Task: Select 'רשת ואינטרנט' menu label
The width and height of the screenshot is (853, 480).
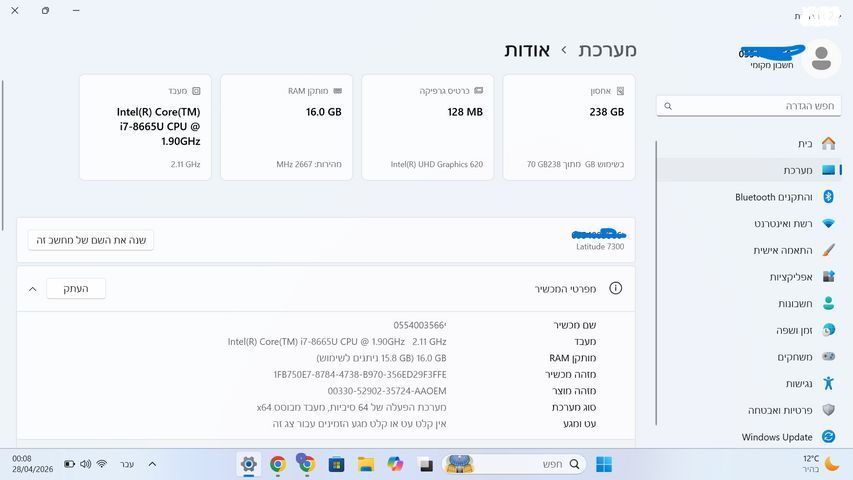Action: (783, 224)
